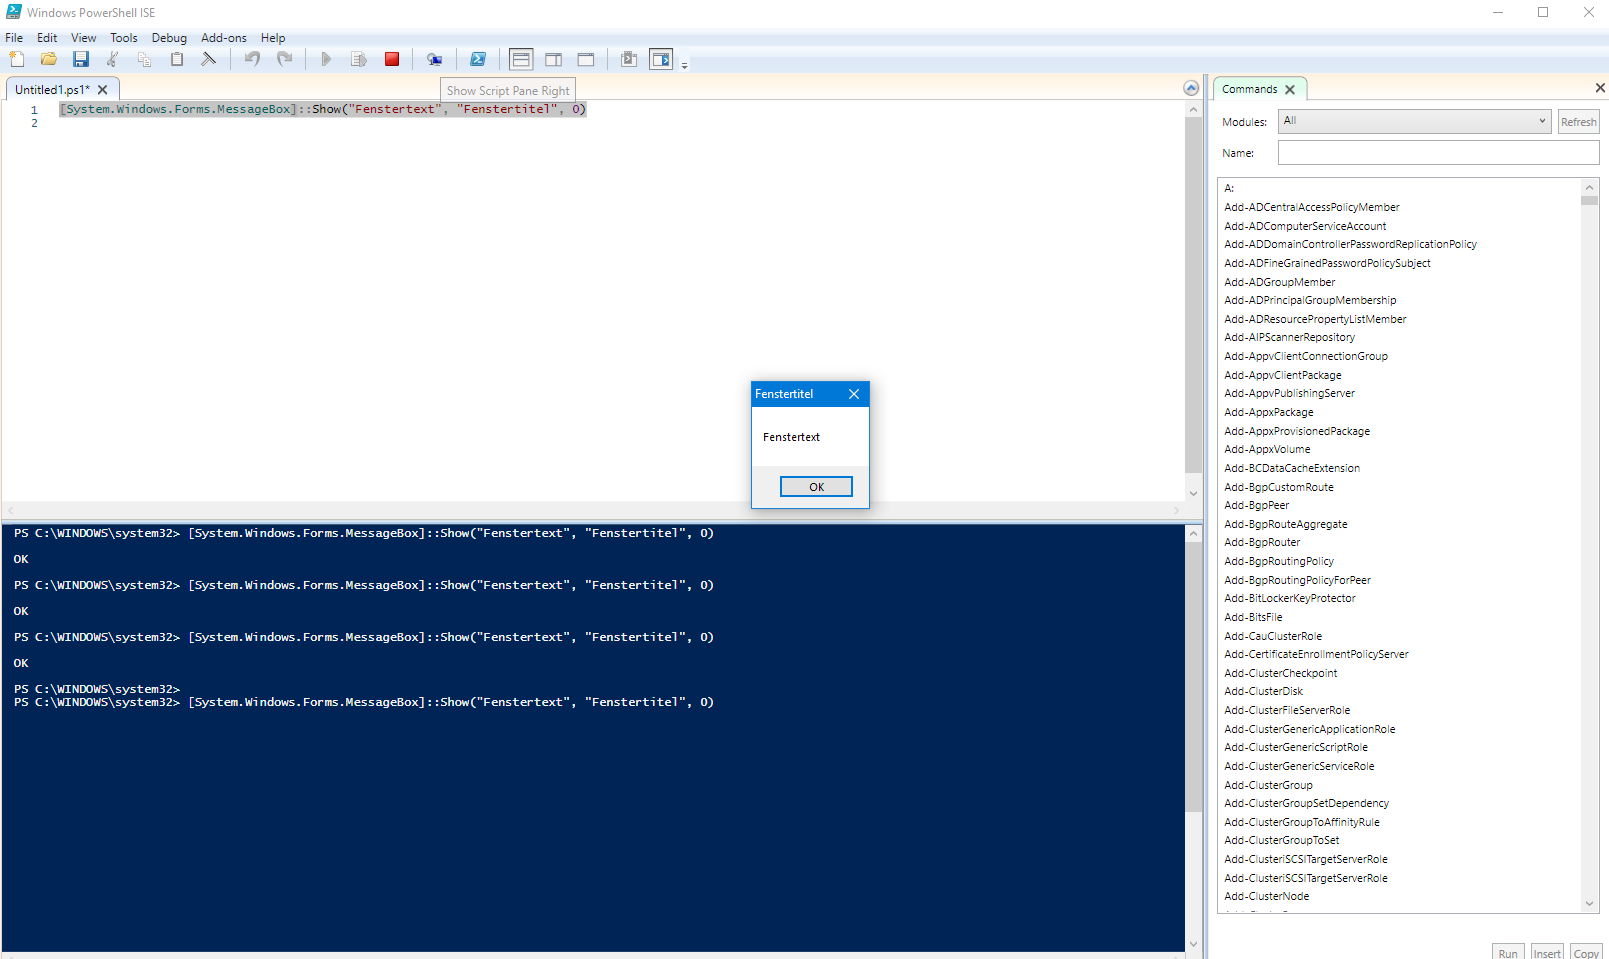Select Add-BgpPeer command

[1256, 505]
